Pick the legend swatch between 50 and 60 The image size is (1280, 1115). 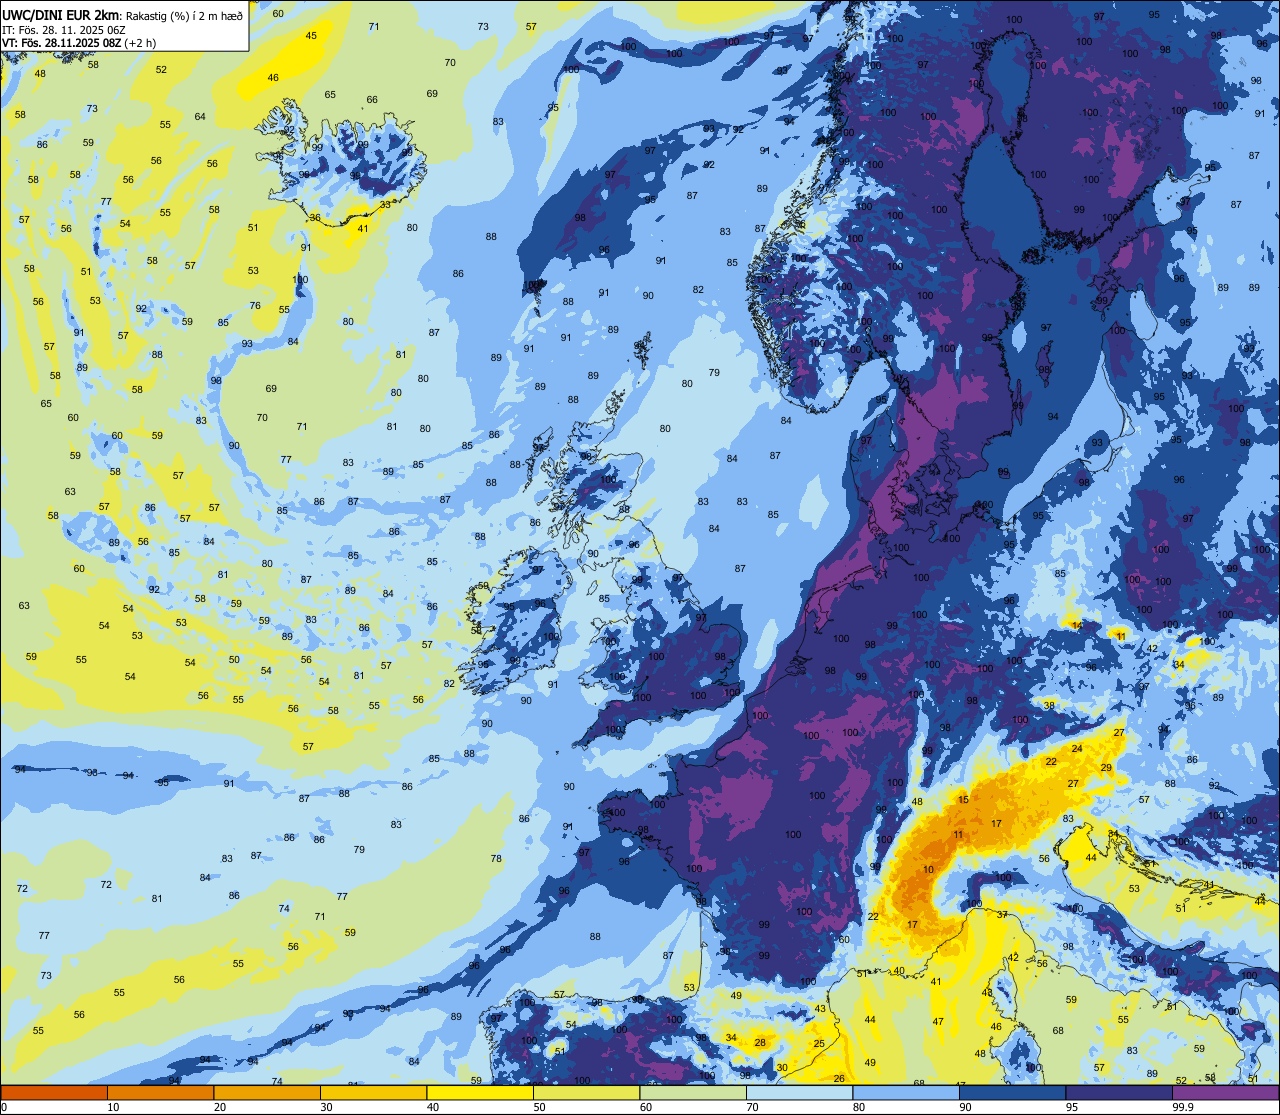(586, 1092)
